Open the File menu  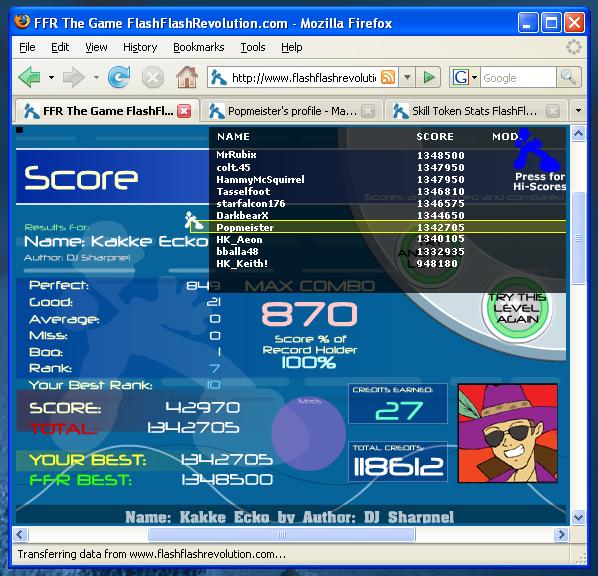coord(27,47)
